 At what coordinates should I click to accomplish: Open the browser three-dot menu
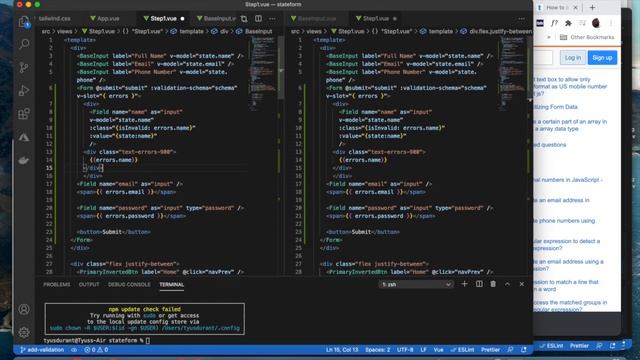pos(611,23)
